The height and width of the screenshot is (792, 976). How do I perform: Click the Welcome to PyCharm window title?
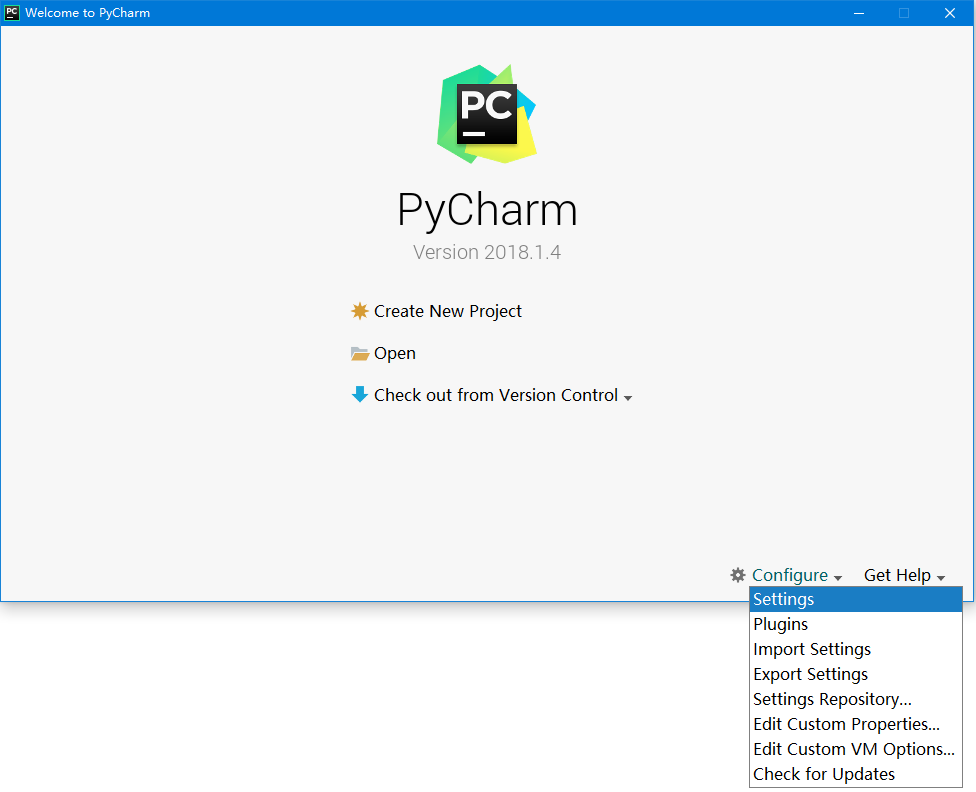click(88, 12)
